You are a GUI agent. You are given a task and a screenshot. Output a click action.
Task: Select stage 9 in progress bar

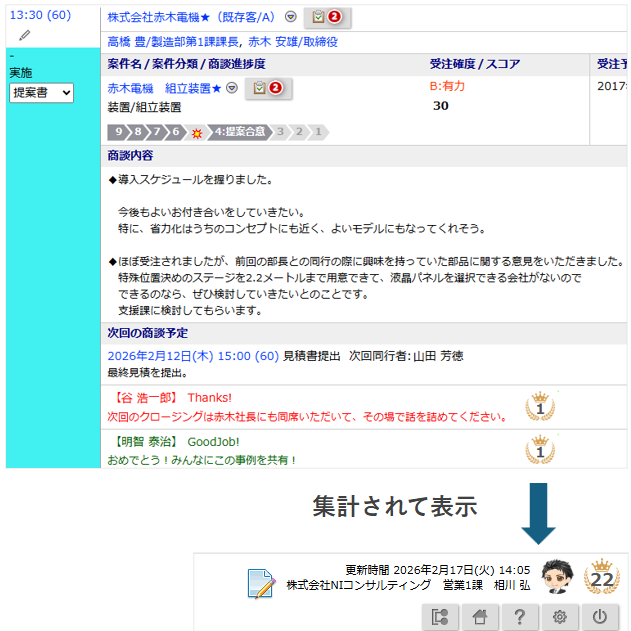click(118, 131)
